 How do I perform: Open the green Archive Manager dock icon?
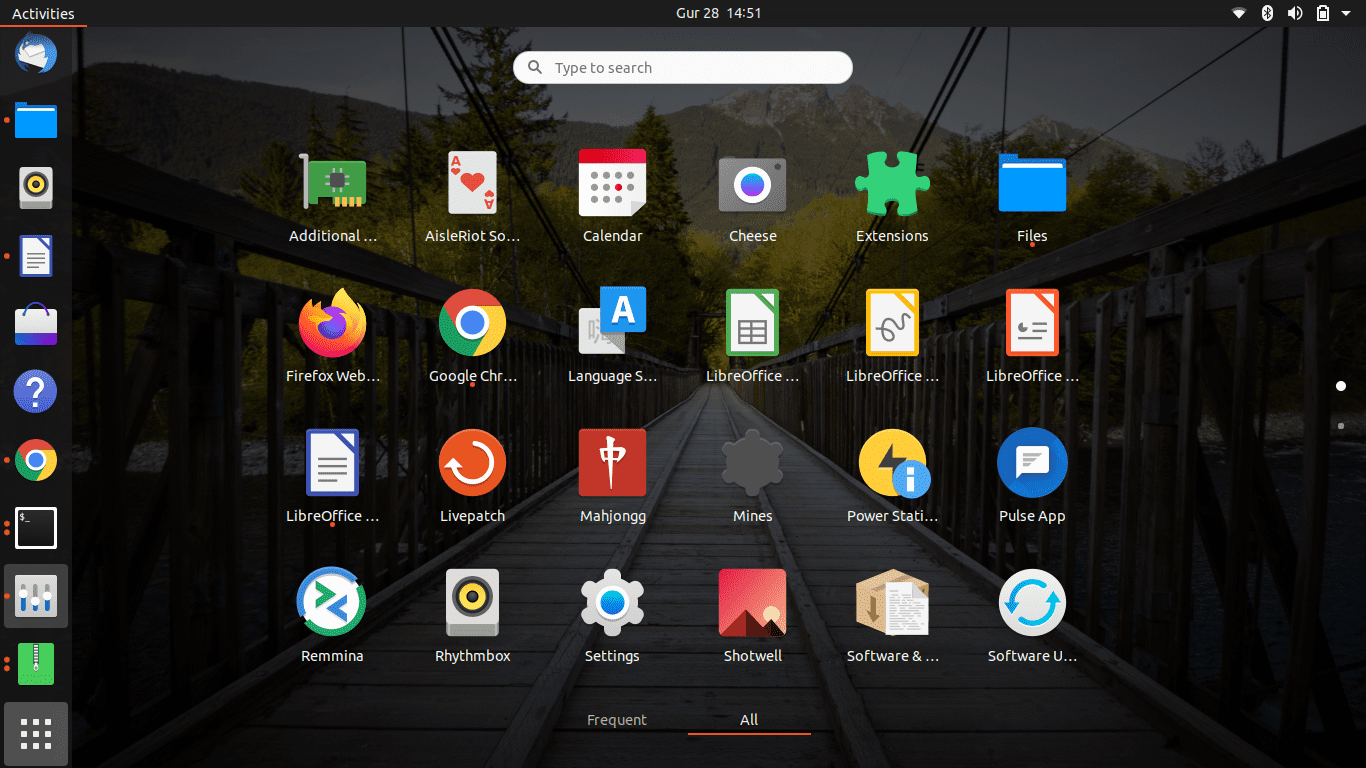pos(36,664)
